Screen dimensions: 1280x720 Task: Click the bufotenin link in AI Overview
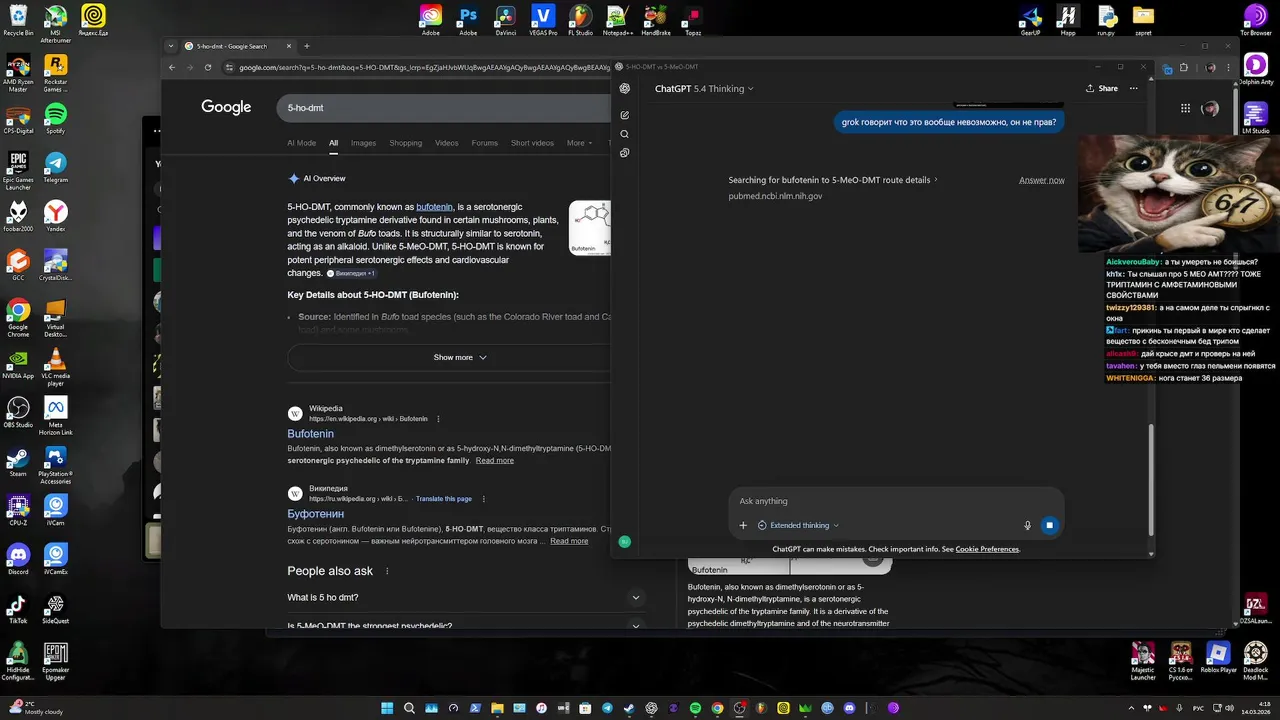pyautogui.click(x=434, y=207)
